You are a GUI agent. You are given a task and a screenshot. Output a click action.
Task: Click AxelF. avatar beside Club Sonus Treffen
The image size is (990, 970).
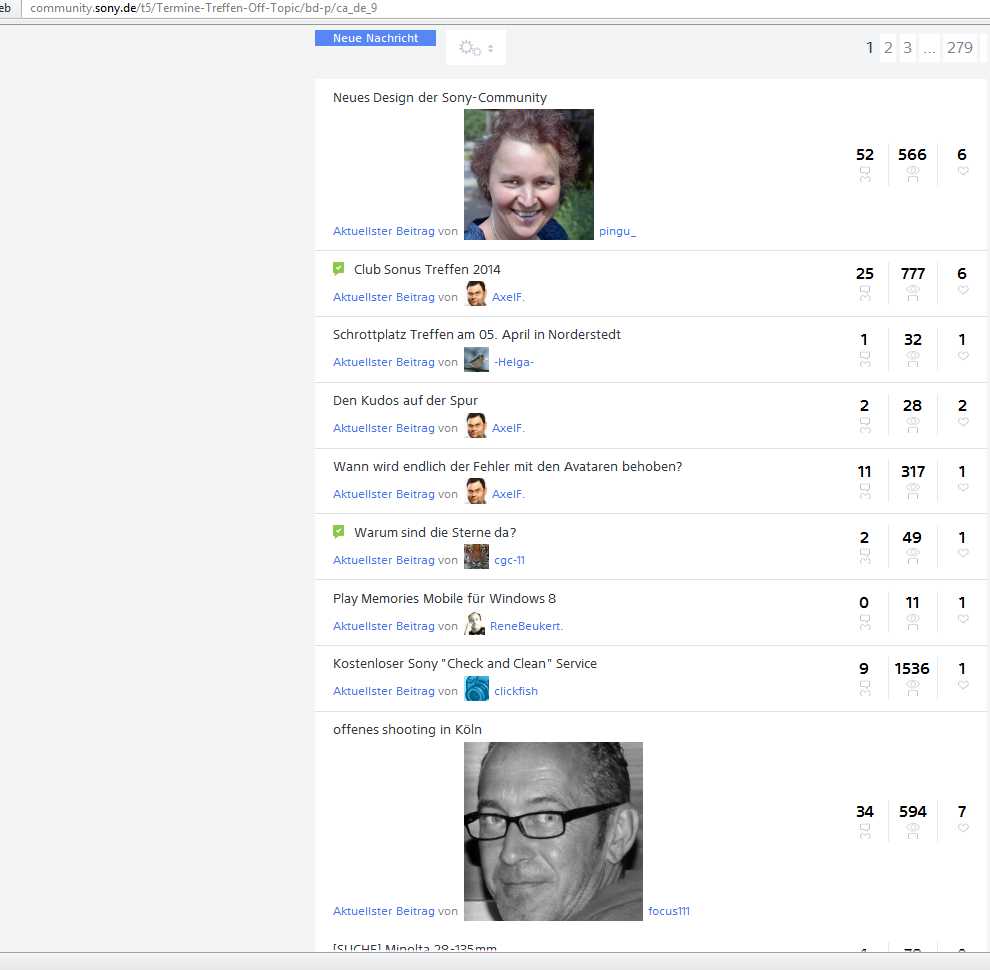476,294
